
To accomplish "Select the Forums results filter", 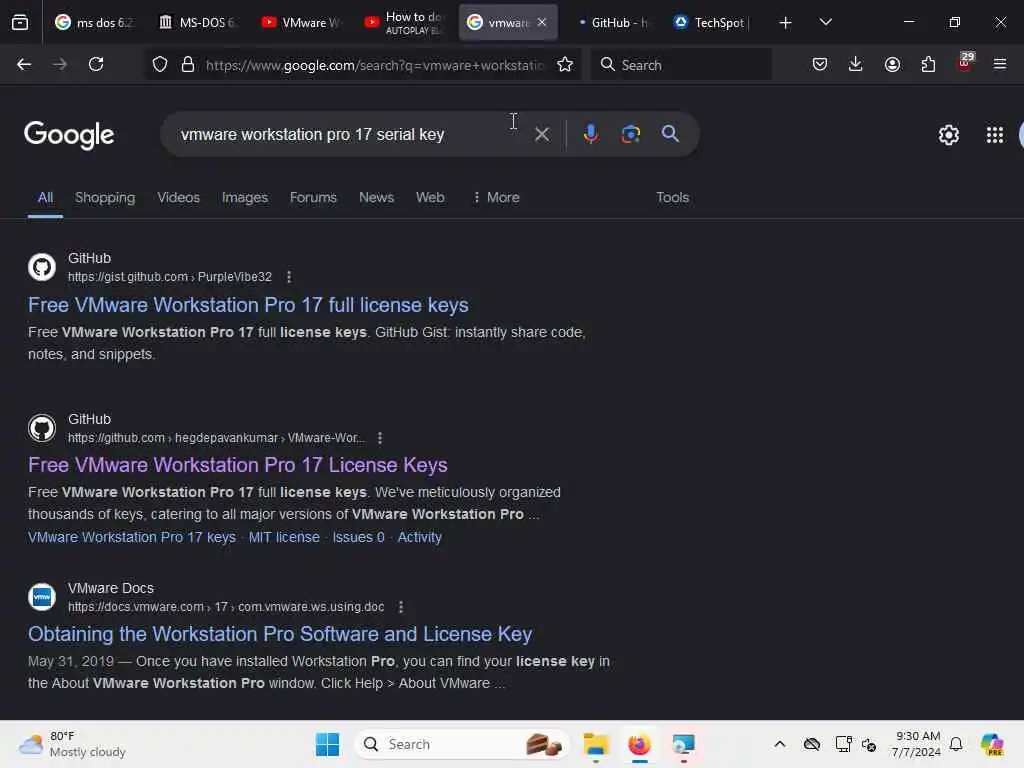I will [x=313, y=197].
